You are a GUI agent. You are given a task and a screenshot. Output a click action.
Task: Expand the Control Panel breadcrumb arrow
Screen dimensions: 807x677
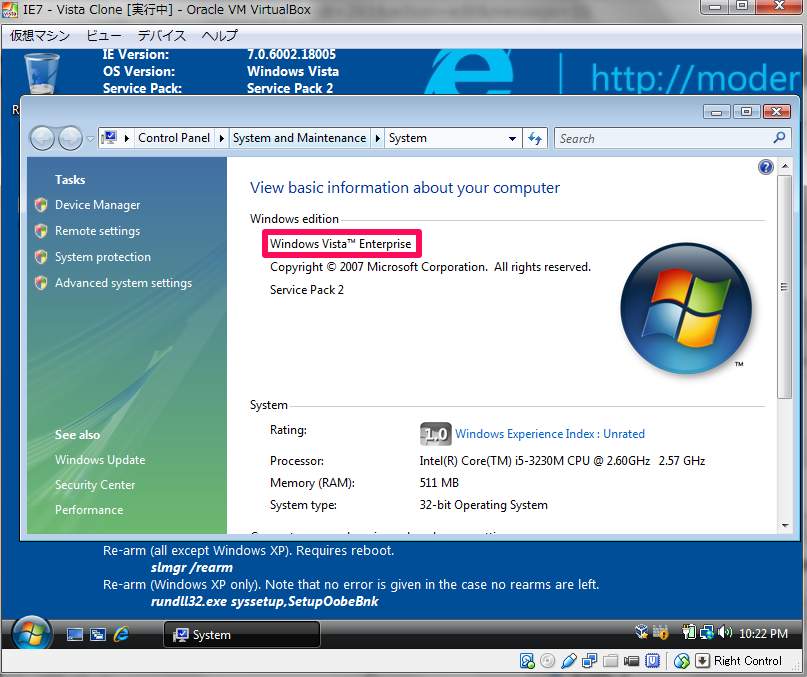[x=224, y=139]
